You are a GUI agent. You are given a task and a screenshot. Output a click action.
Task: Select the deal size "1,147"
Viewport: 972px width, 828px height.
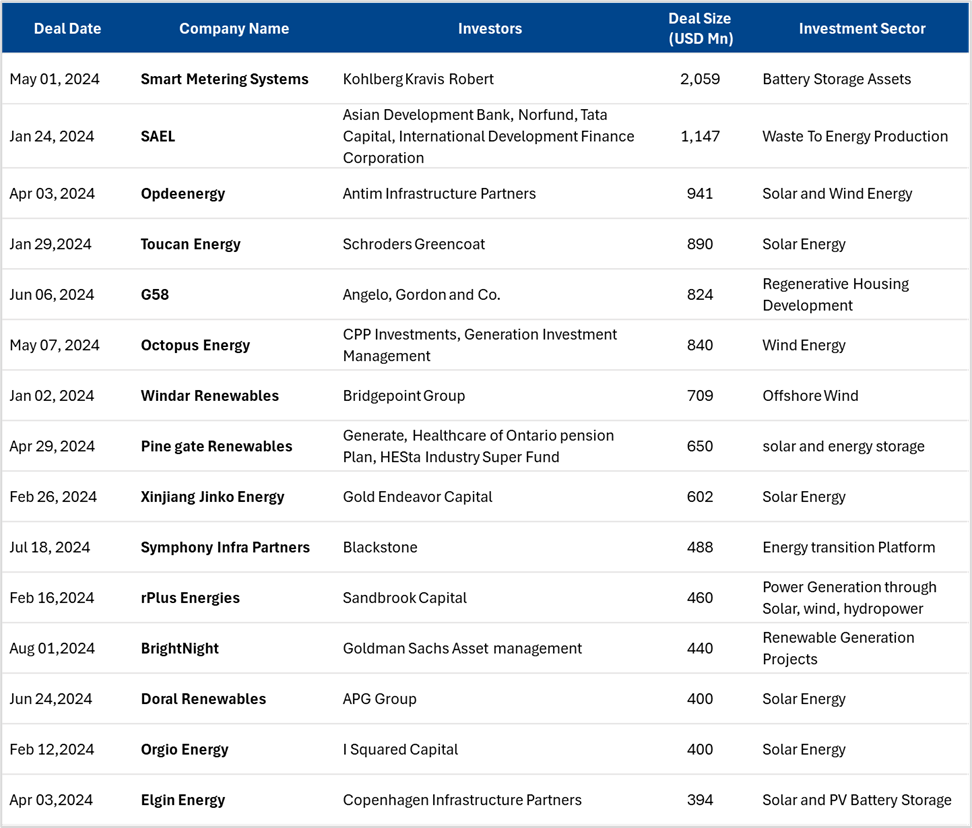click(700, 136)
